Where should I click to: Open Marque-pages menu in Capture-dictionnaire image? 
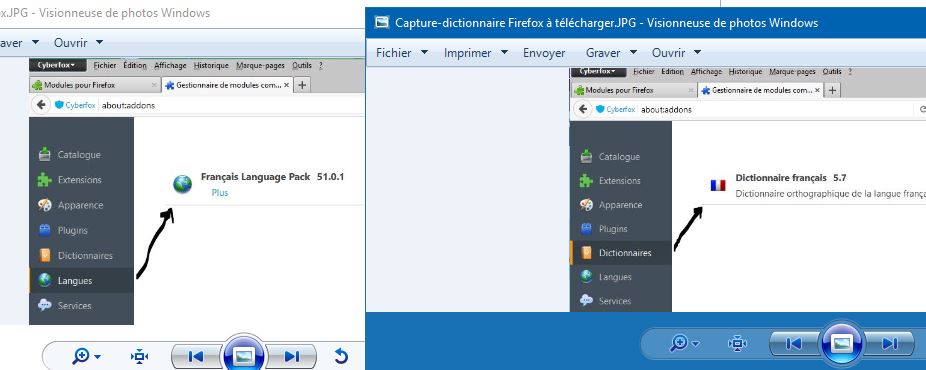(x=793, y=71)
